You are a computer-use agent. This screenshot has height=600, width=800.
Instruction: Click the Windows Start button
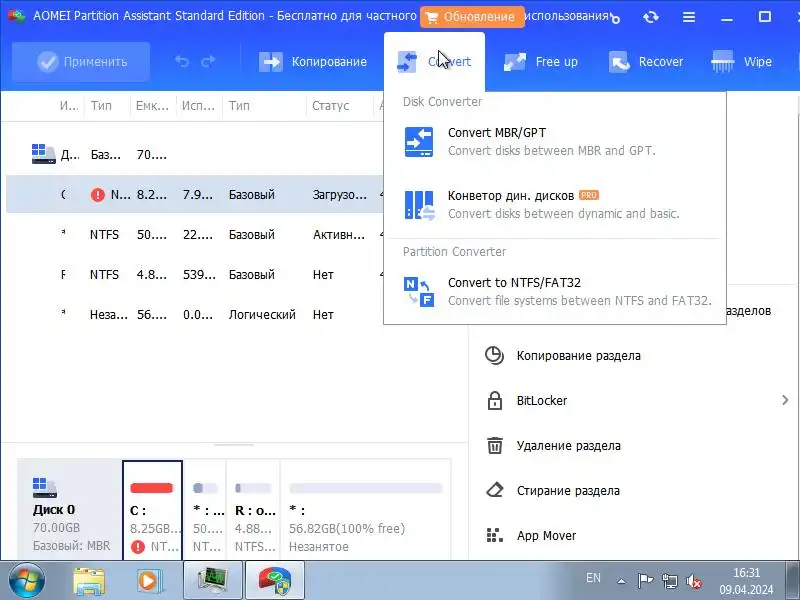point(26,580)
